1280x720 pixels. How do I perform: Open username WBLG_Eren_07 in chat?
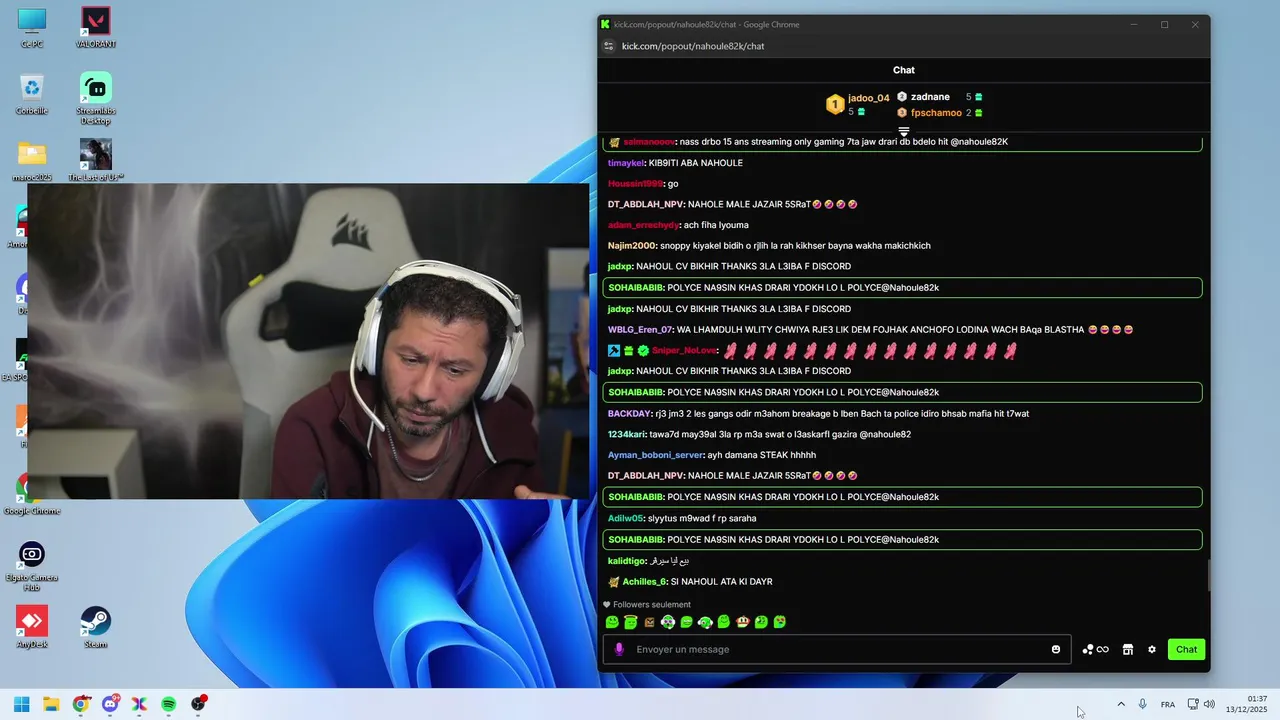[x=640, y=330]
